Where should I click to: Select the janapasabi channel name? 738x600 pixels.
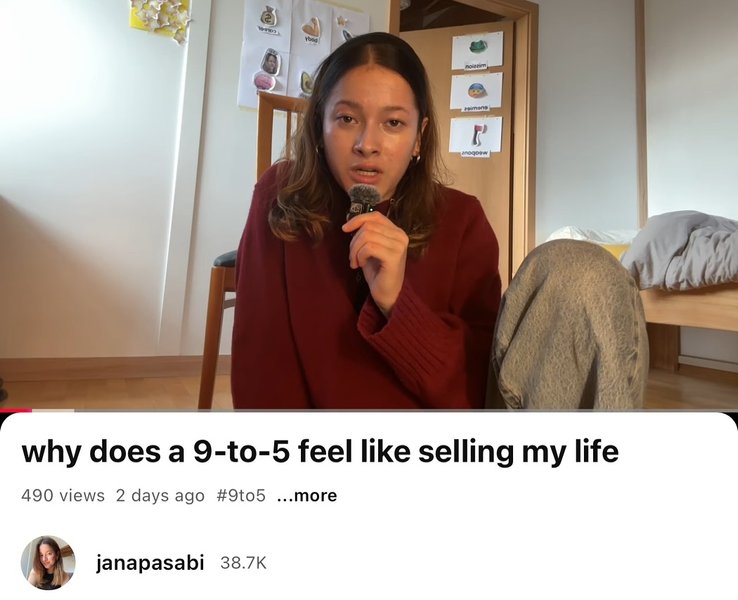pyautogui.click(x=150, y=563)
